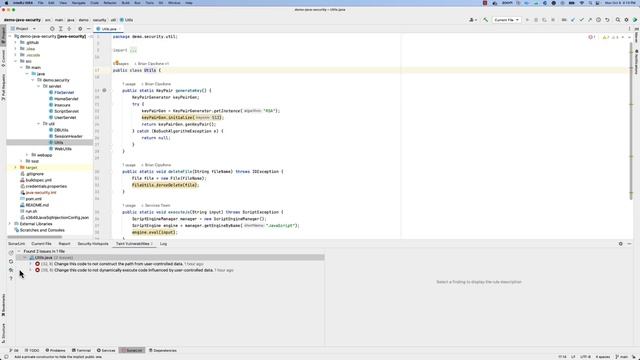
Task: Click the refresh icon in SonarLint sidebar
Action: [x=11, y=261]
